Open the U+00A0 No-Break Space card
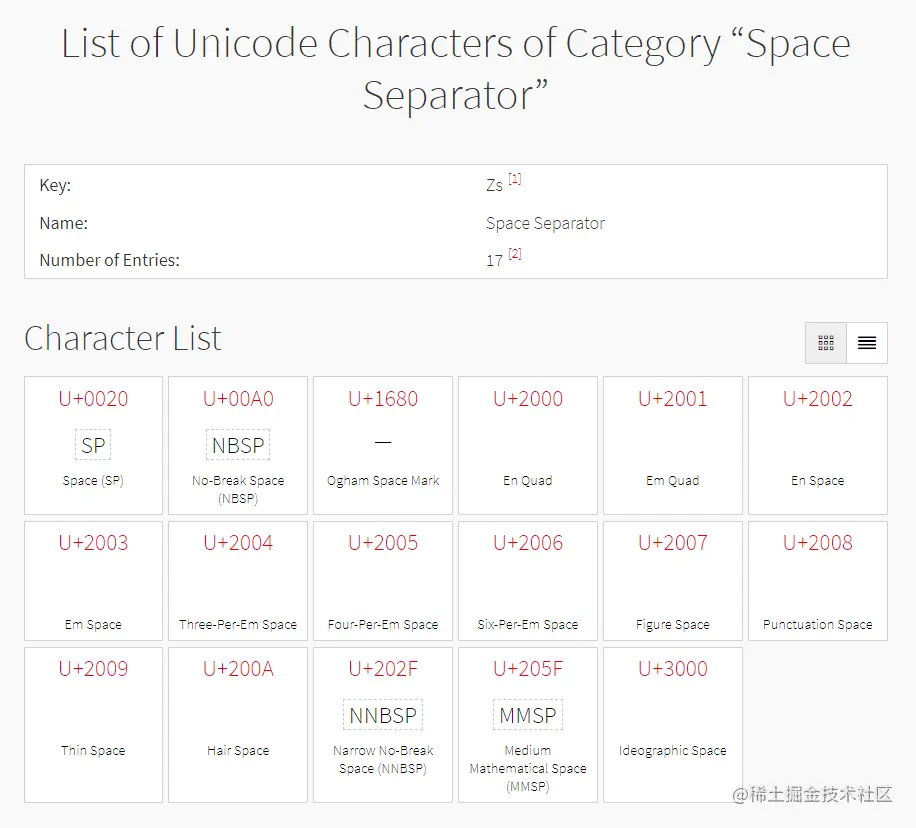Screen dimensions: 916x828 pyautogui.click(x=238, y=445)
